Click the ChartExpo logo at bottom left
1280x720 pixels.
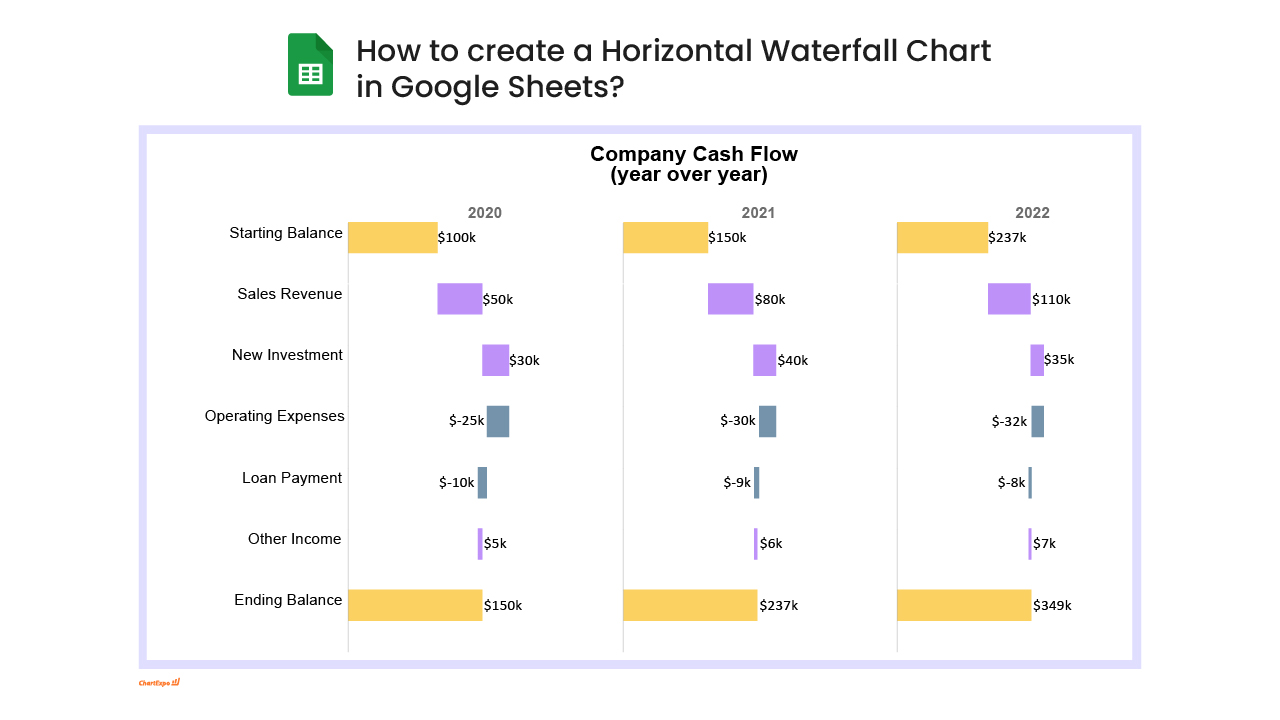(x=159, y=683)
